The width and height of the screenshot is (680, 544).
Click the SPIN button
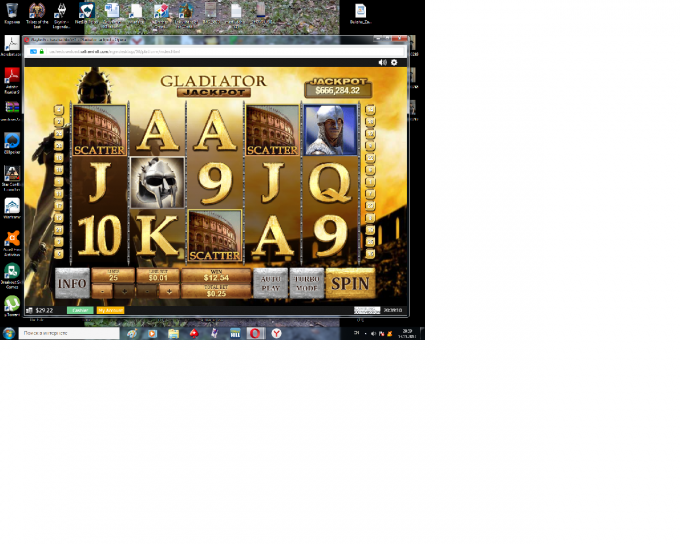click(350, 283)
